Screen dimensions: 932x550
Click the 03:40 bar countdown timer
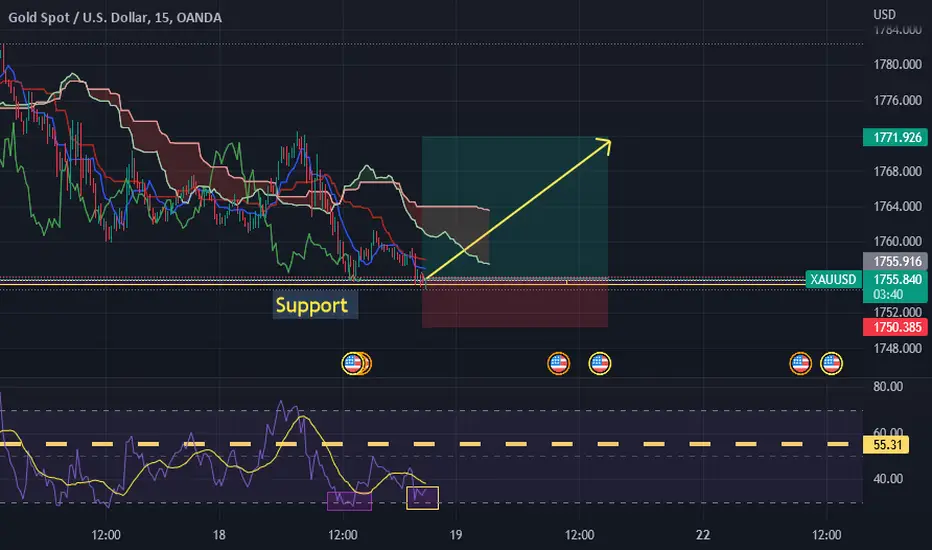click(888, 295)
